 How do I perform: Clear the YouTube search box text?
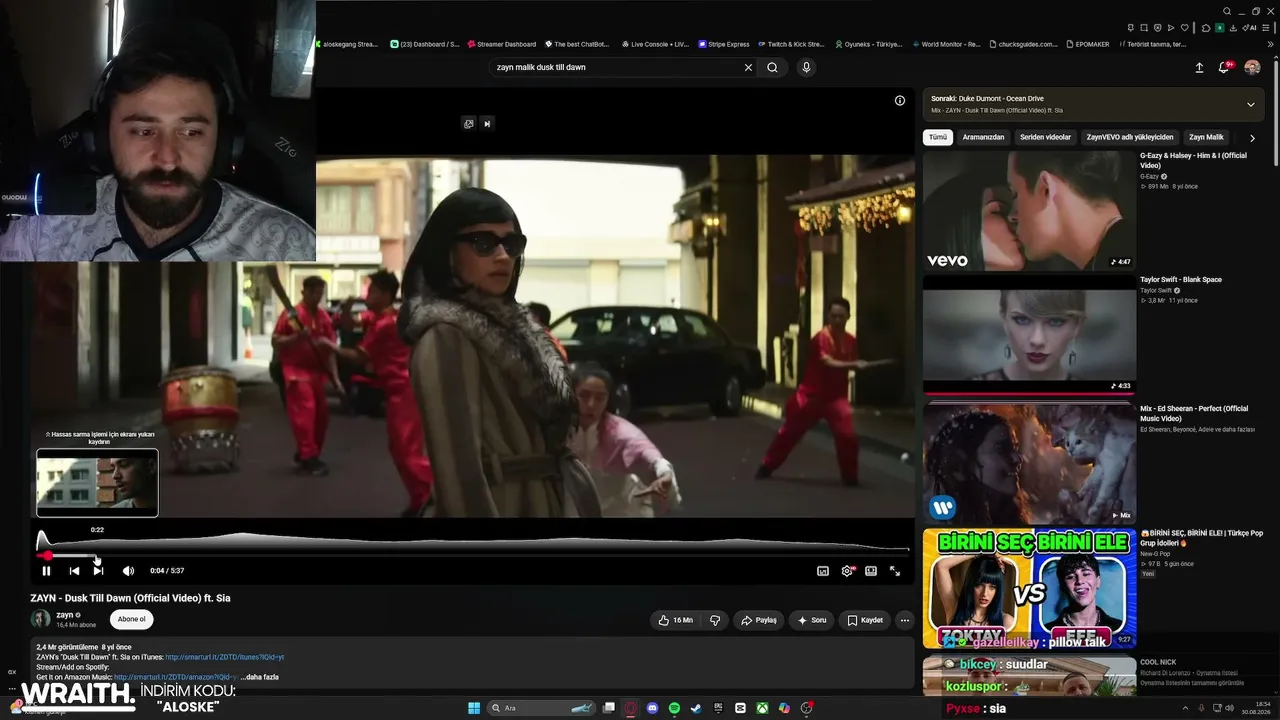pos(748,67)
